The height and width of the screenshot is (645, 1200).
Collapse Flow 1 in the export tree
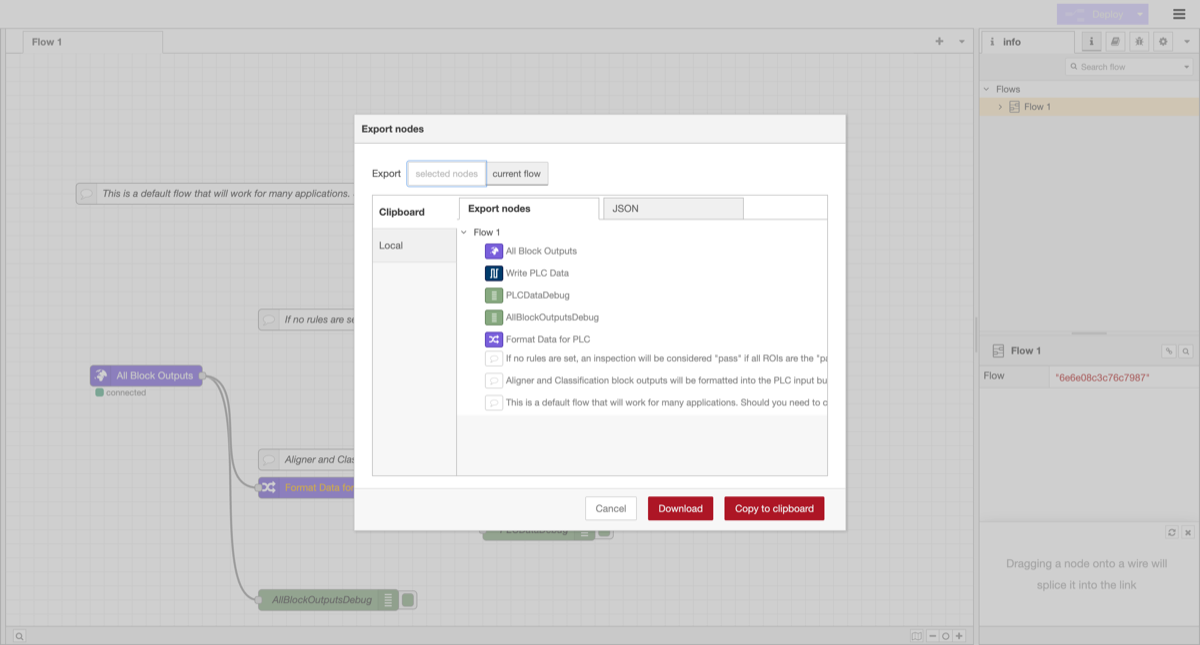pyautogui.click(x=463, y=231)
